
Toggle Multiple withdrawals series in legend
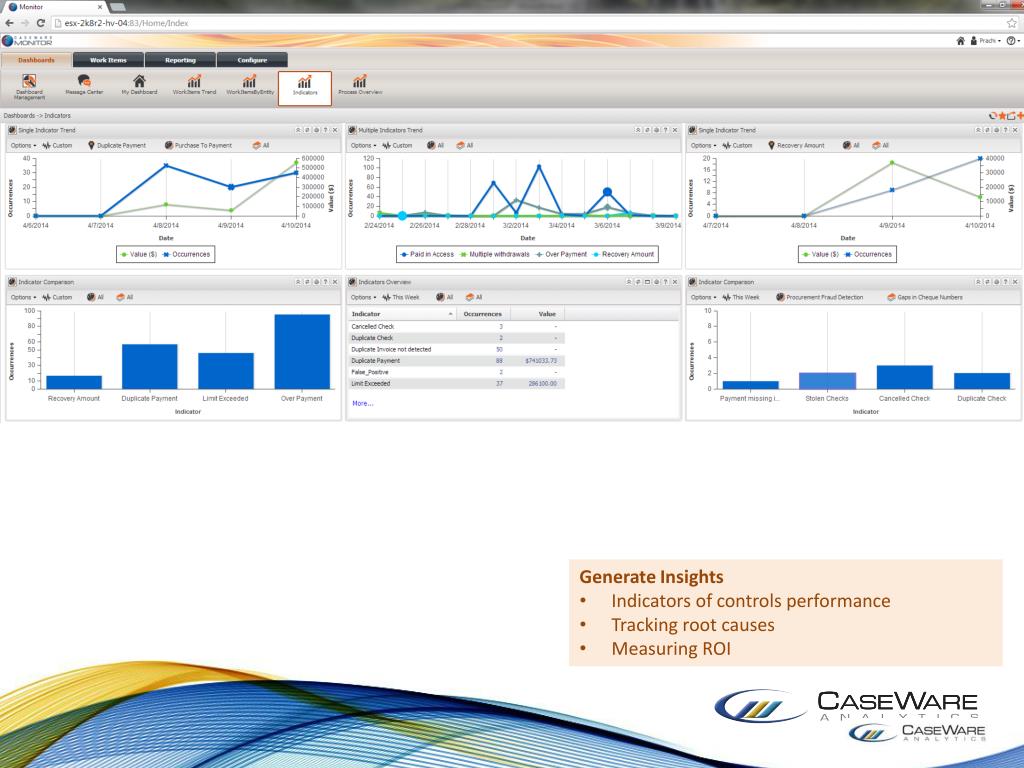(x=494, y=254)
